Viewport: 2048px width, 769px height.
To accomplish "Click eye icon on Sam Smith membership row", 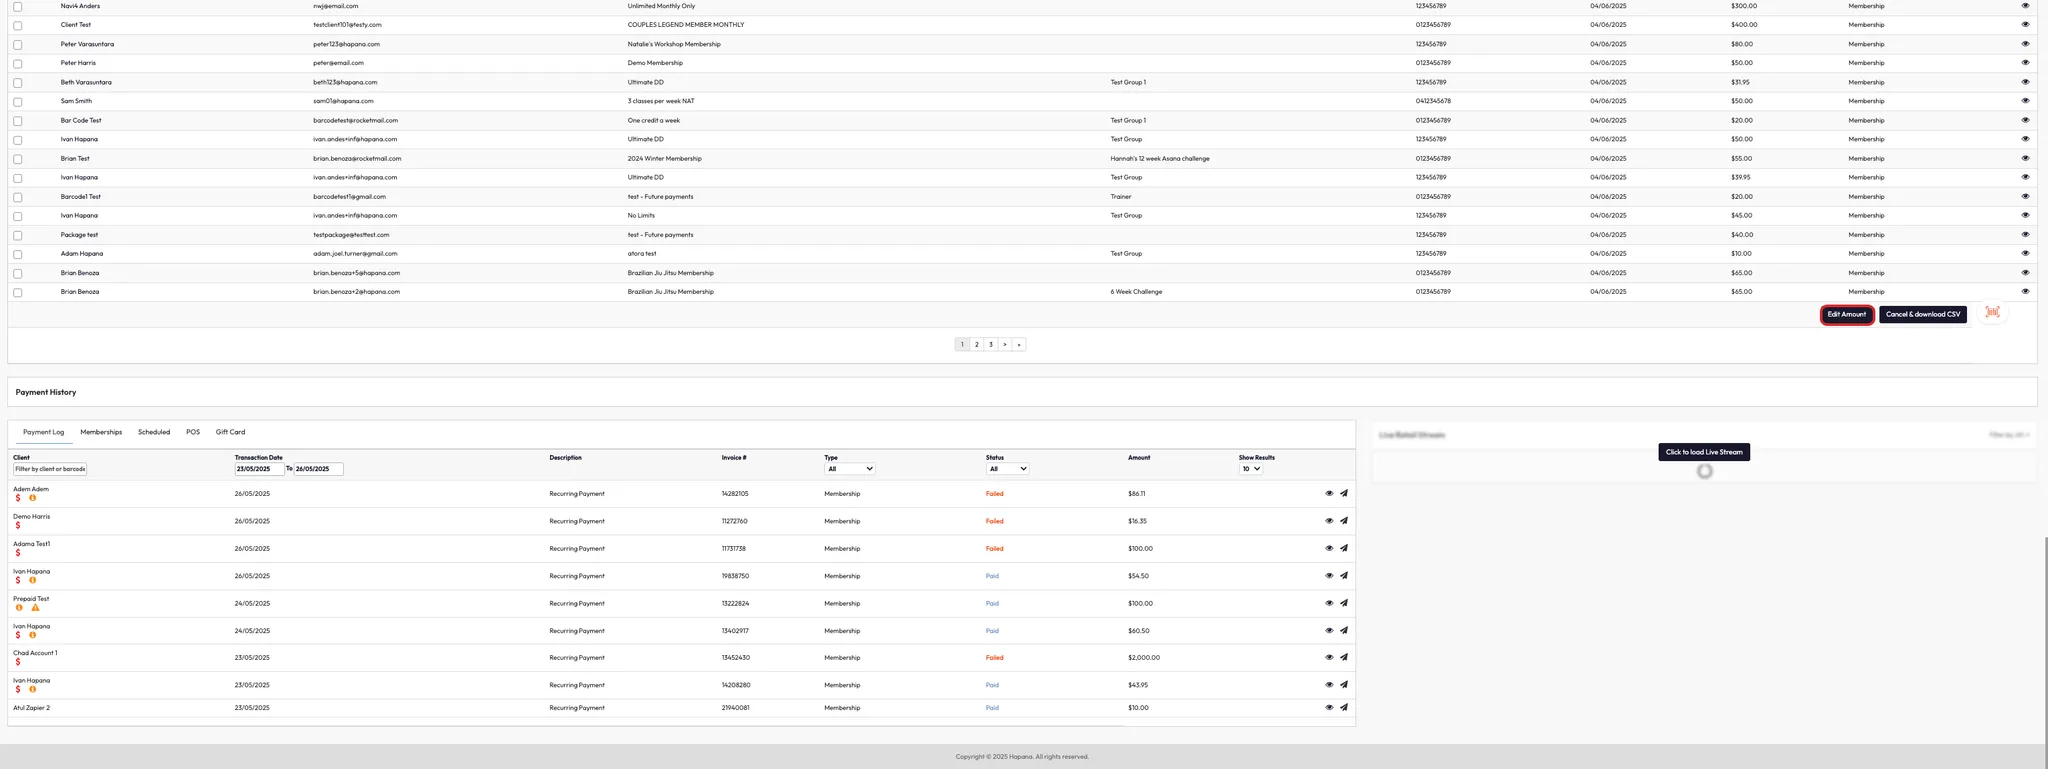I will [2025, 101].
